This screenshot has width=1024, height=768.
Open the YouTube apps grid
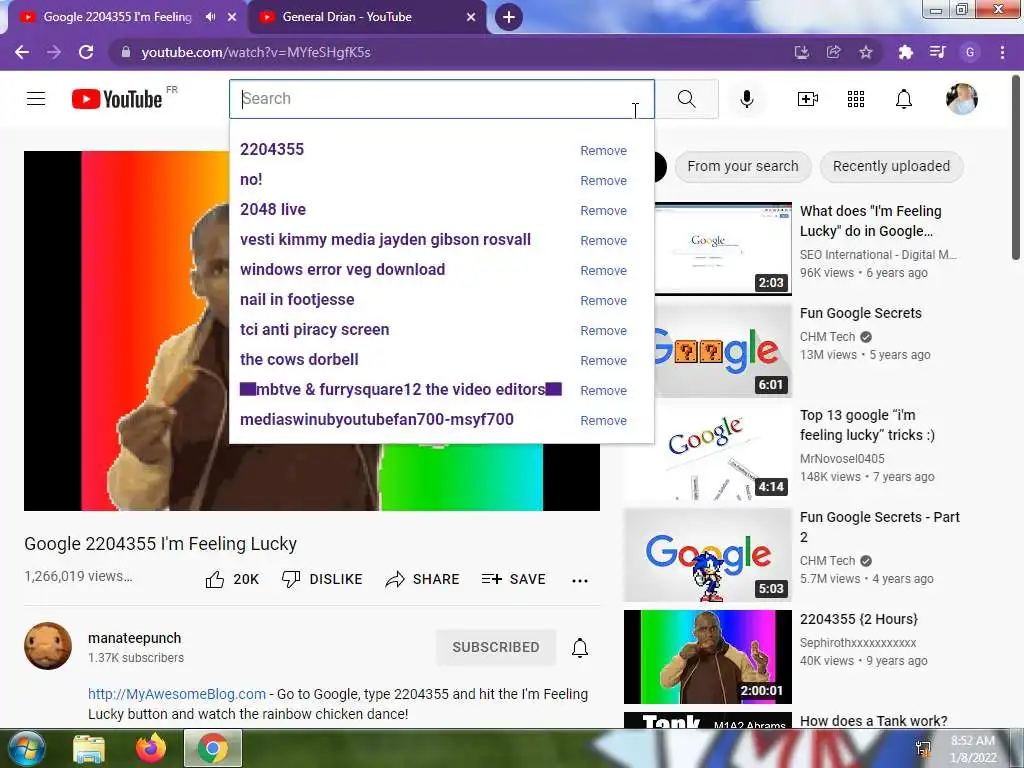click(856, 99)
